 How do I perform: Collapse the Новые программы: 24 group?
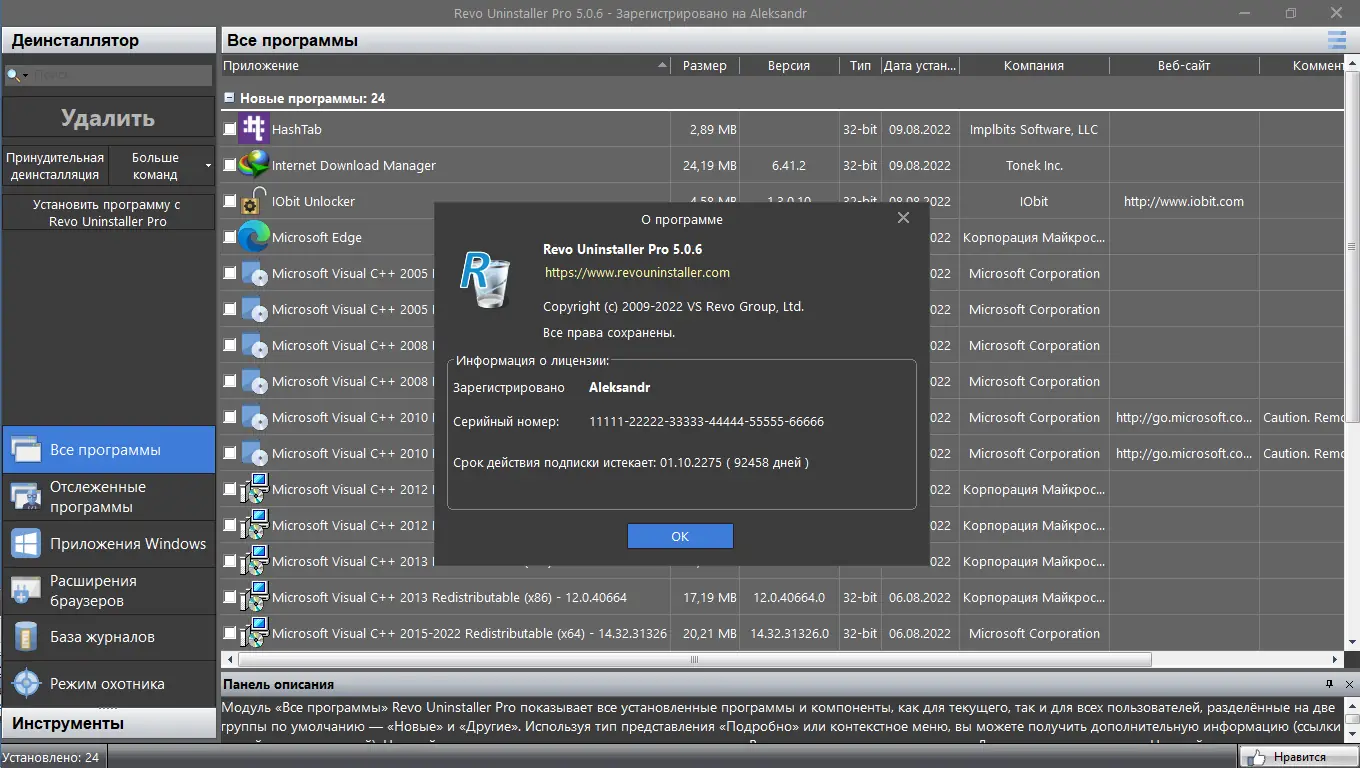click(229, 98)
